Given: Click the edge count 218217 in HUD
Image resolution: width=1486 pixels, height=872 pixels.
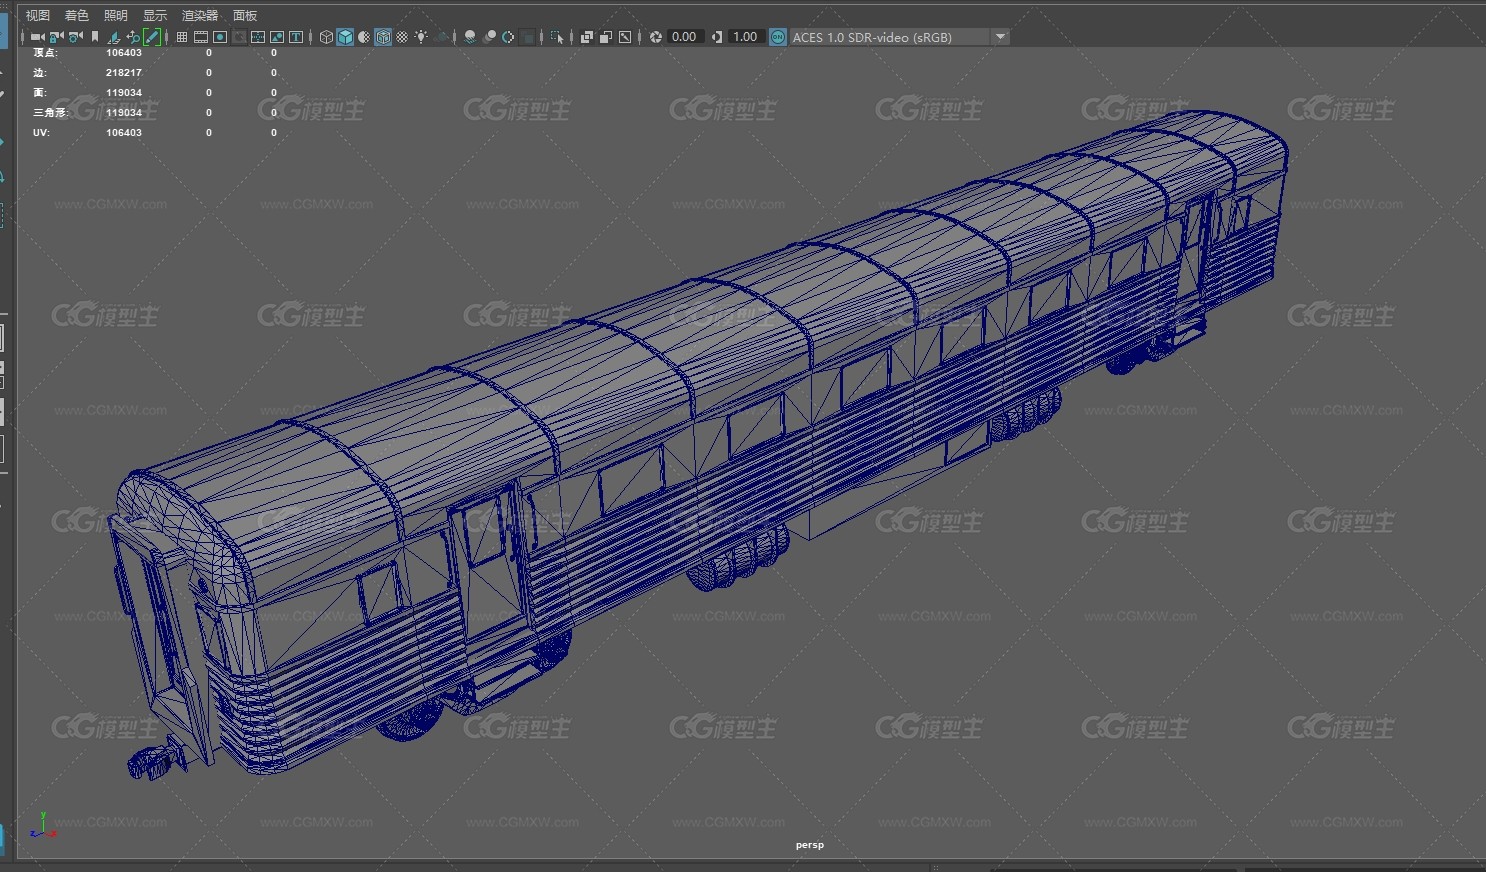Looking at the screenshot, I should [124, 73].
